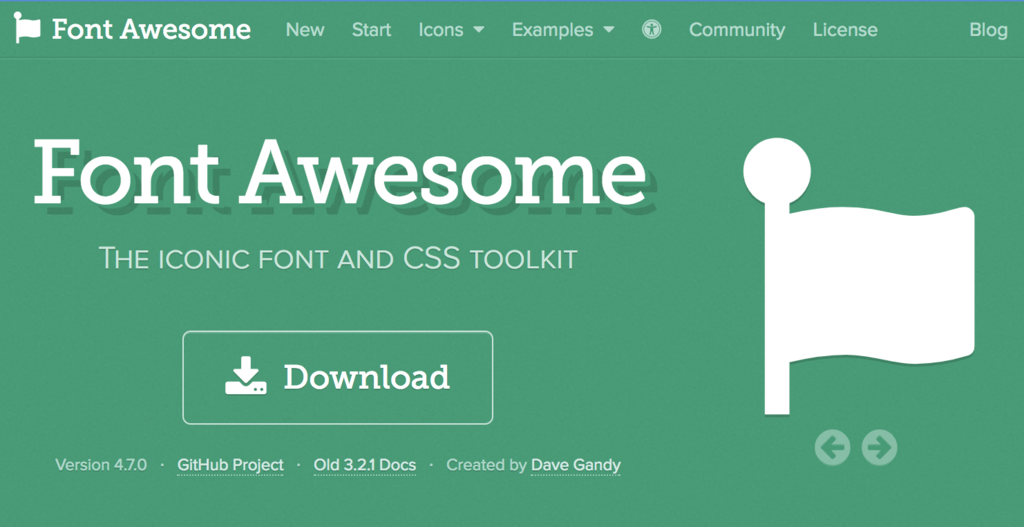Click the Font Awesome brand name in navbar

coord(151,29)
